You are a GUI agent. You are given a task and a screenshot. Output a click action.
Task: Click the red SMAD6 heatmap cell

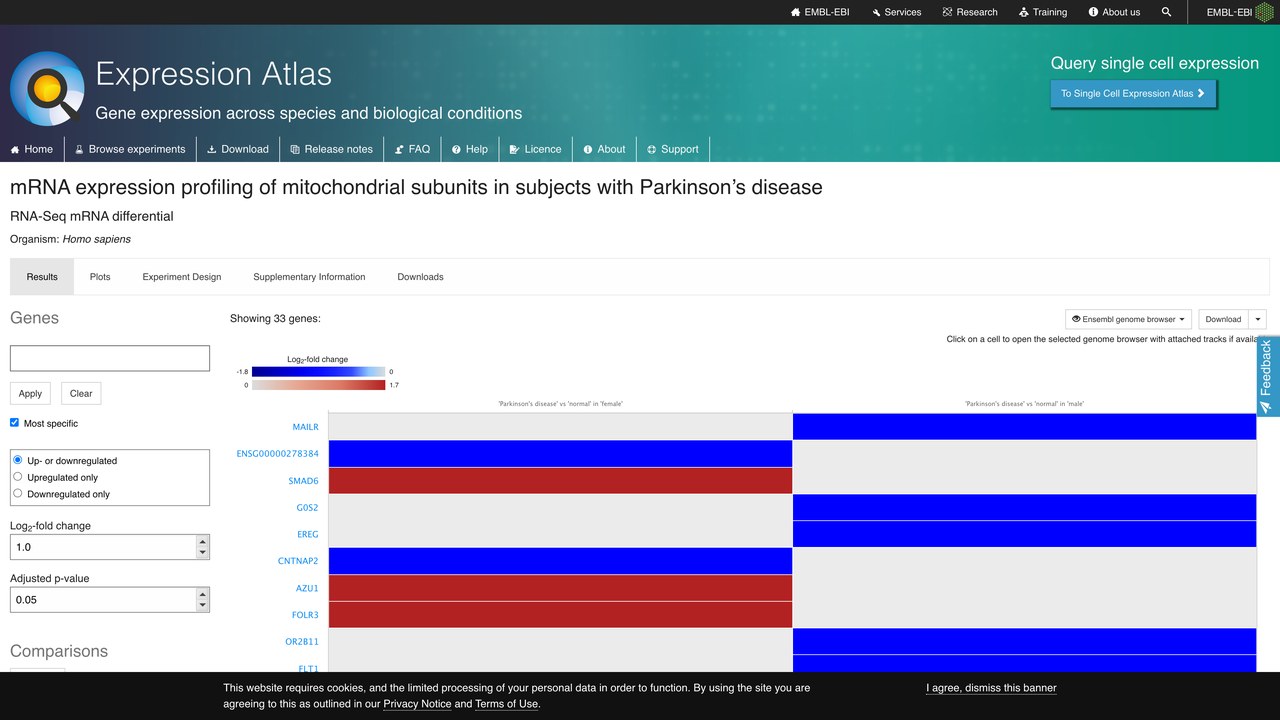(x=560, y=481)
